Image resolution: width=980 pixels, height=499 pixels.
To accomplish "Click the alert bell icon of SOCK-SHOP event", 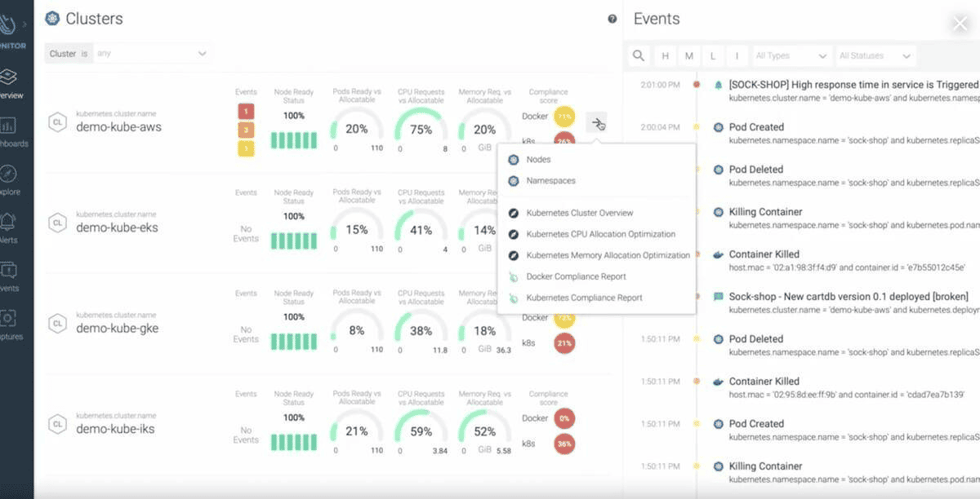I will coord(718,84).
